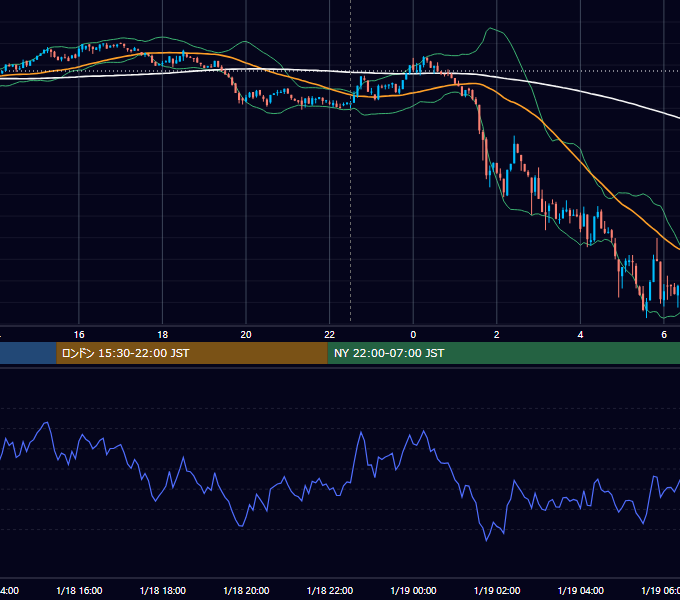680x600 pixels.
Task: Click the 1/19 04:00 label on oscillator axis
Action: pyautogui.click(x=581, y=590)
